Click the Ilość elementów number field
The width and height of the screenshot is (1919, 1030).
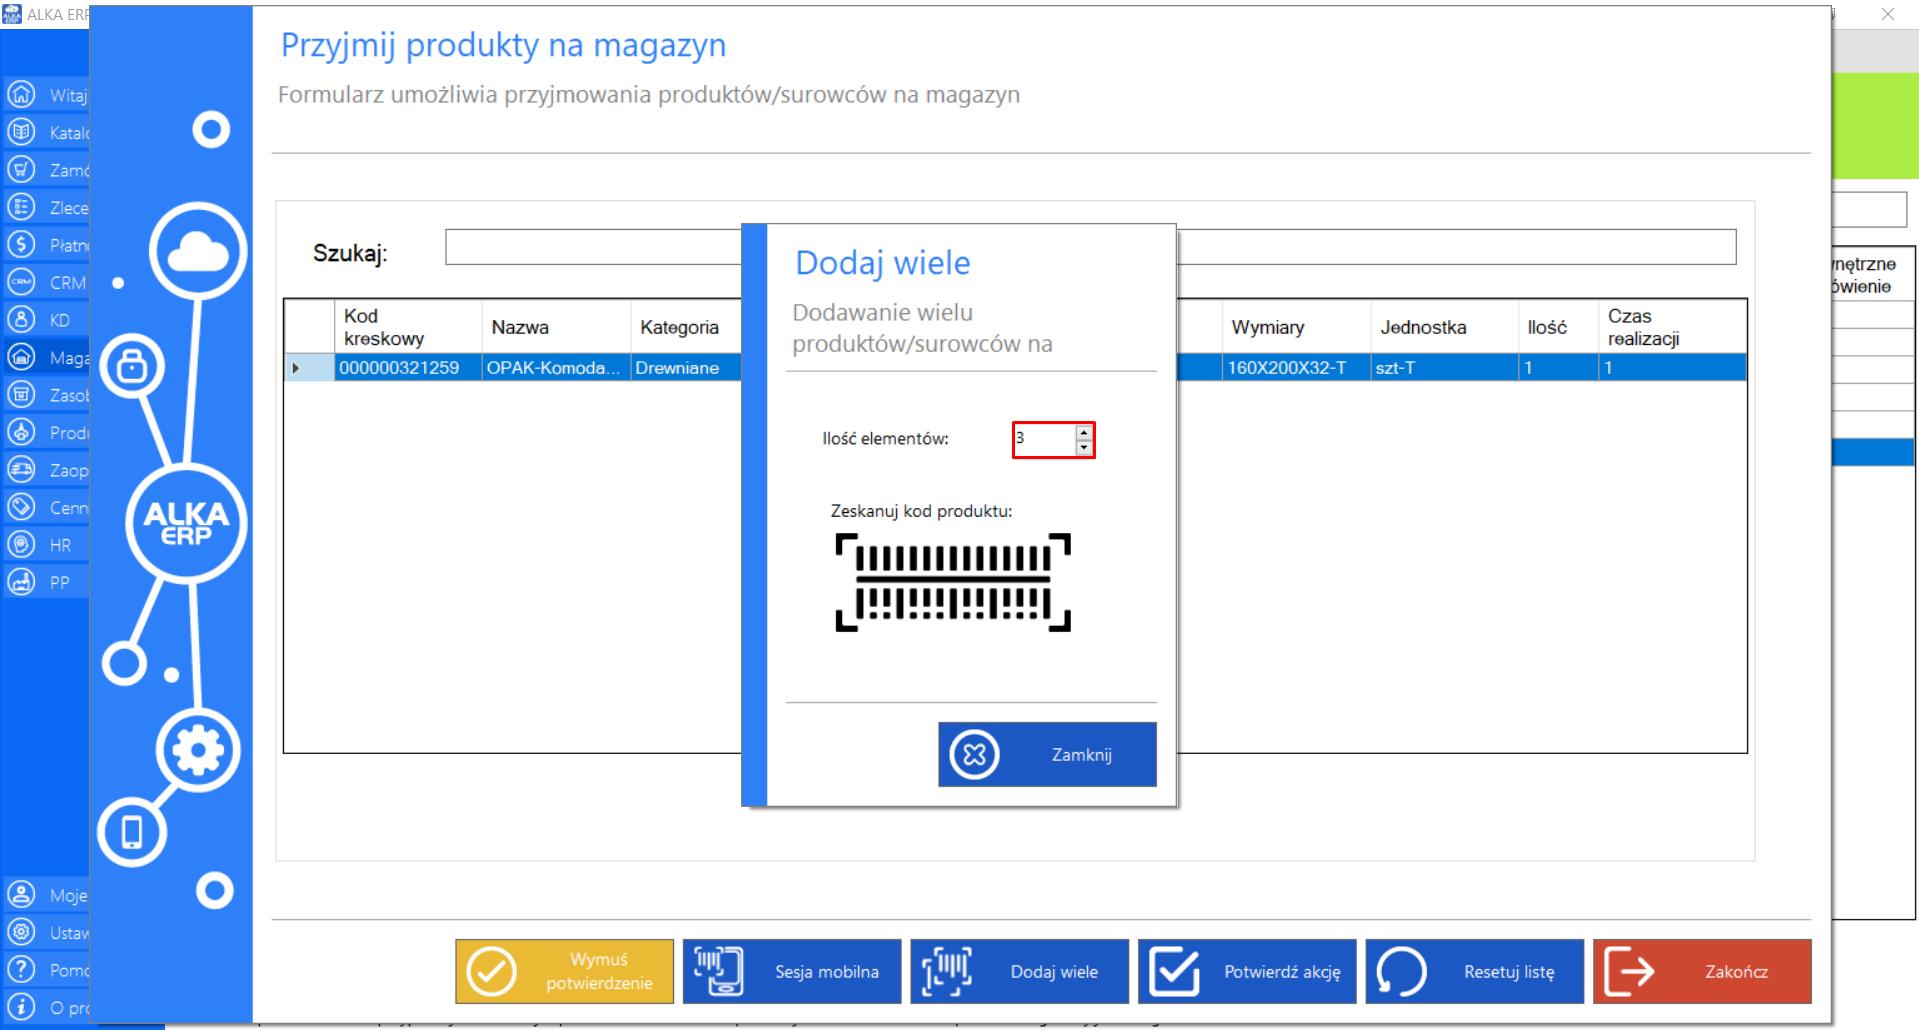pos(1045,440)
